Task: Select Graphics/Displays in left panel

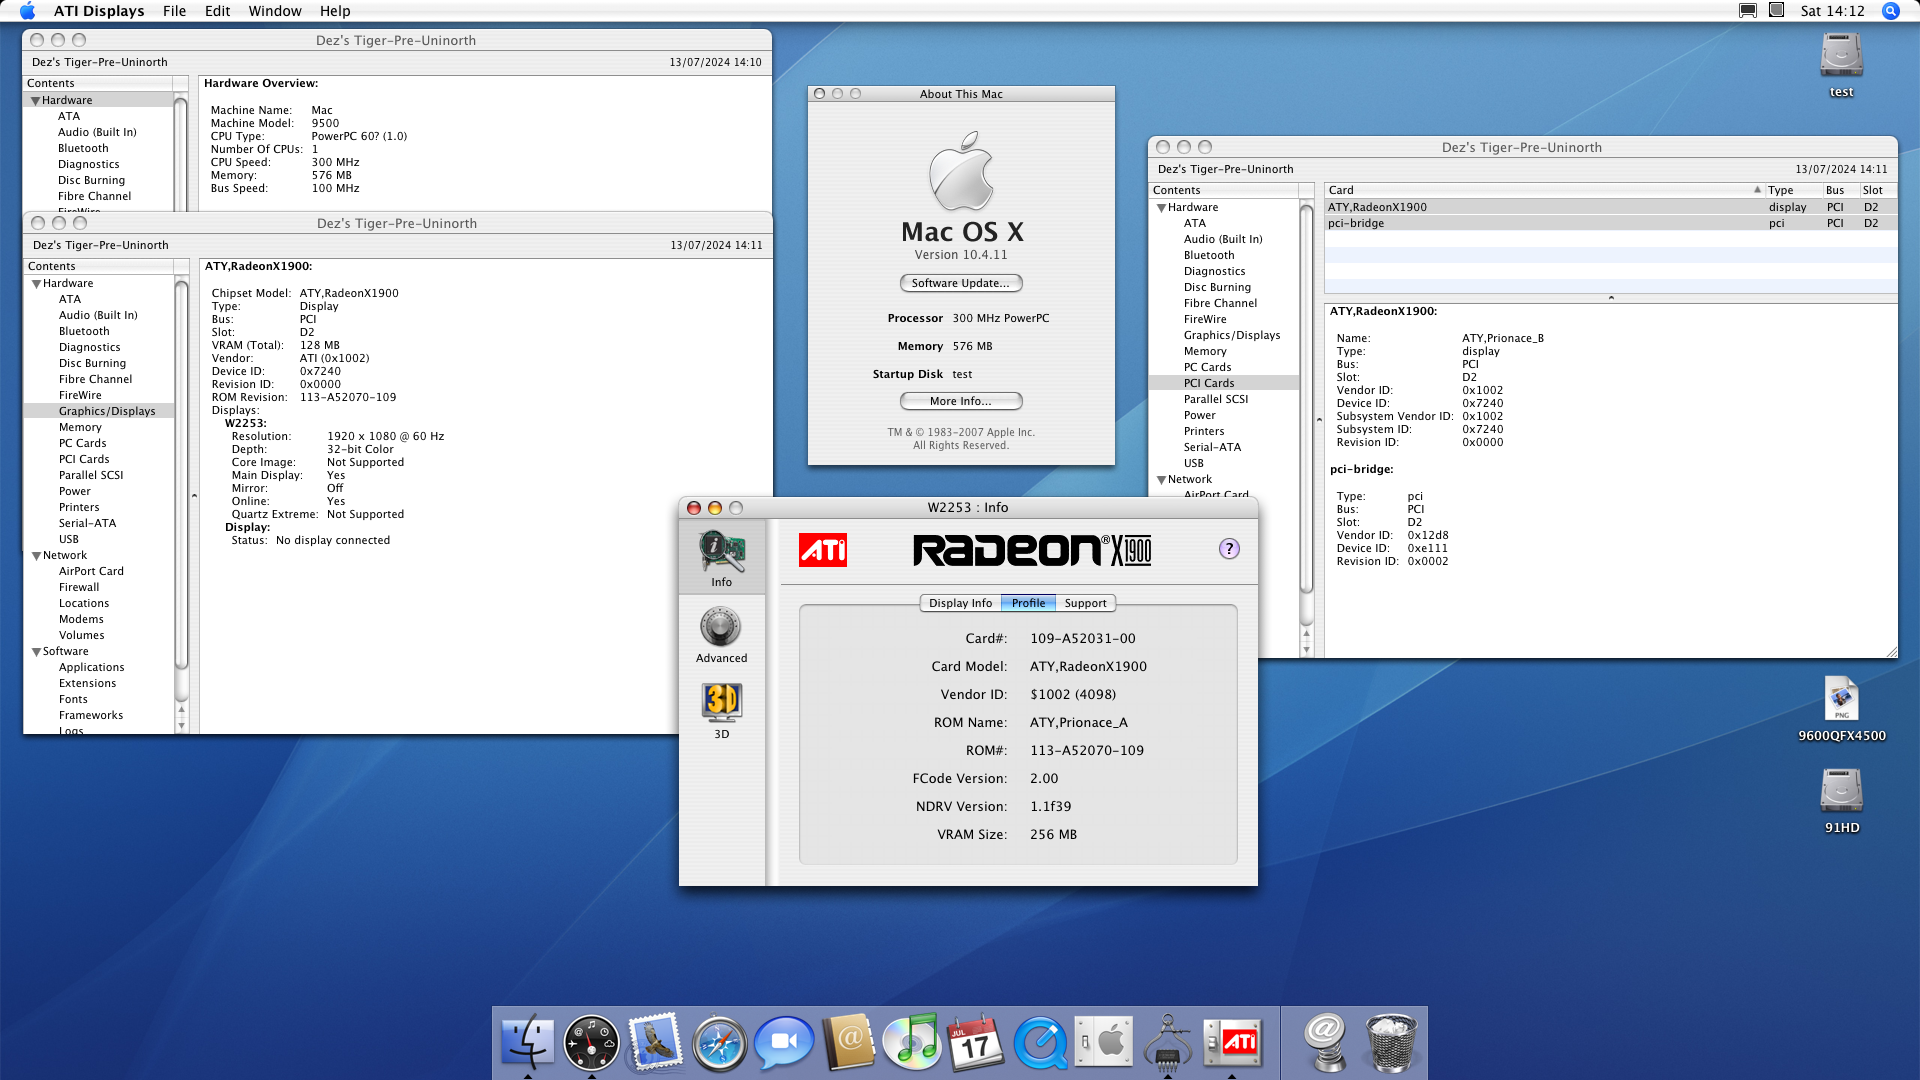Action: 105,410
